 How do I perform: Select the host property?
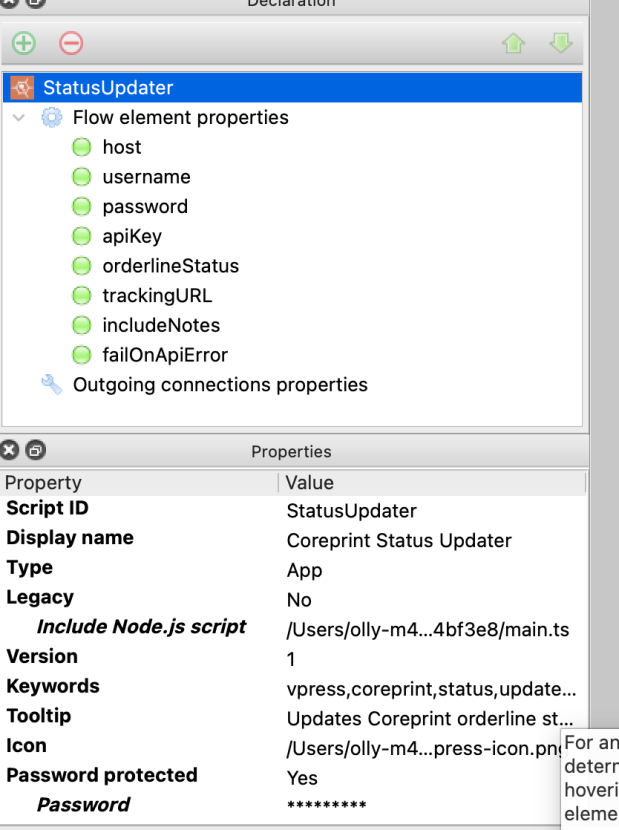click(x=121, y=148)
